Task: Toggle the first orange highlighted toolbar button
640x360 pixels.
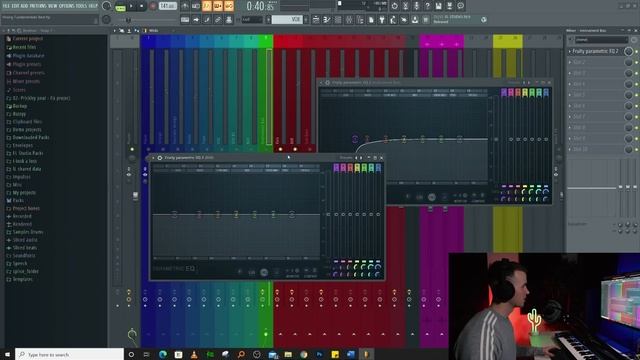Action: (x=207, y=6)
